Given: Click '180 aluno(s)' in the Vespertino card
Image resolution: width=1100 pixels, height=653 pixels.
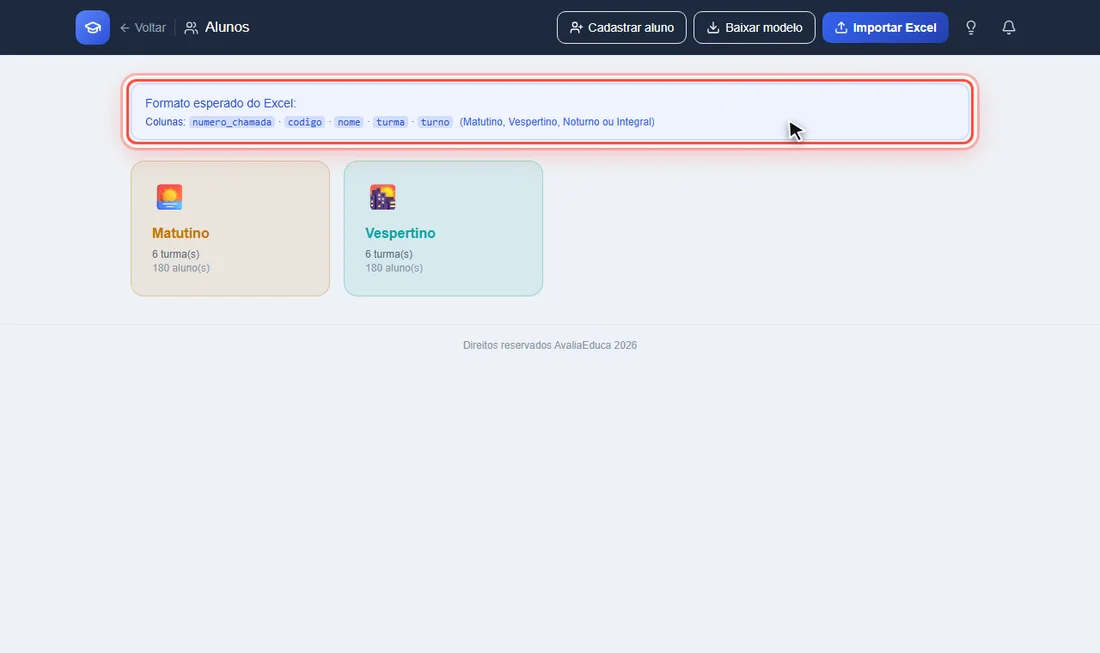Looking at the screenshot, I should pyautogui.click(x=394, y=268).
